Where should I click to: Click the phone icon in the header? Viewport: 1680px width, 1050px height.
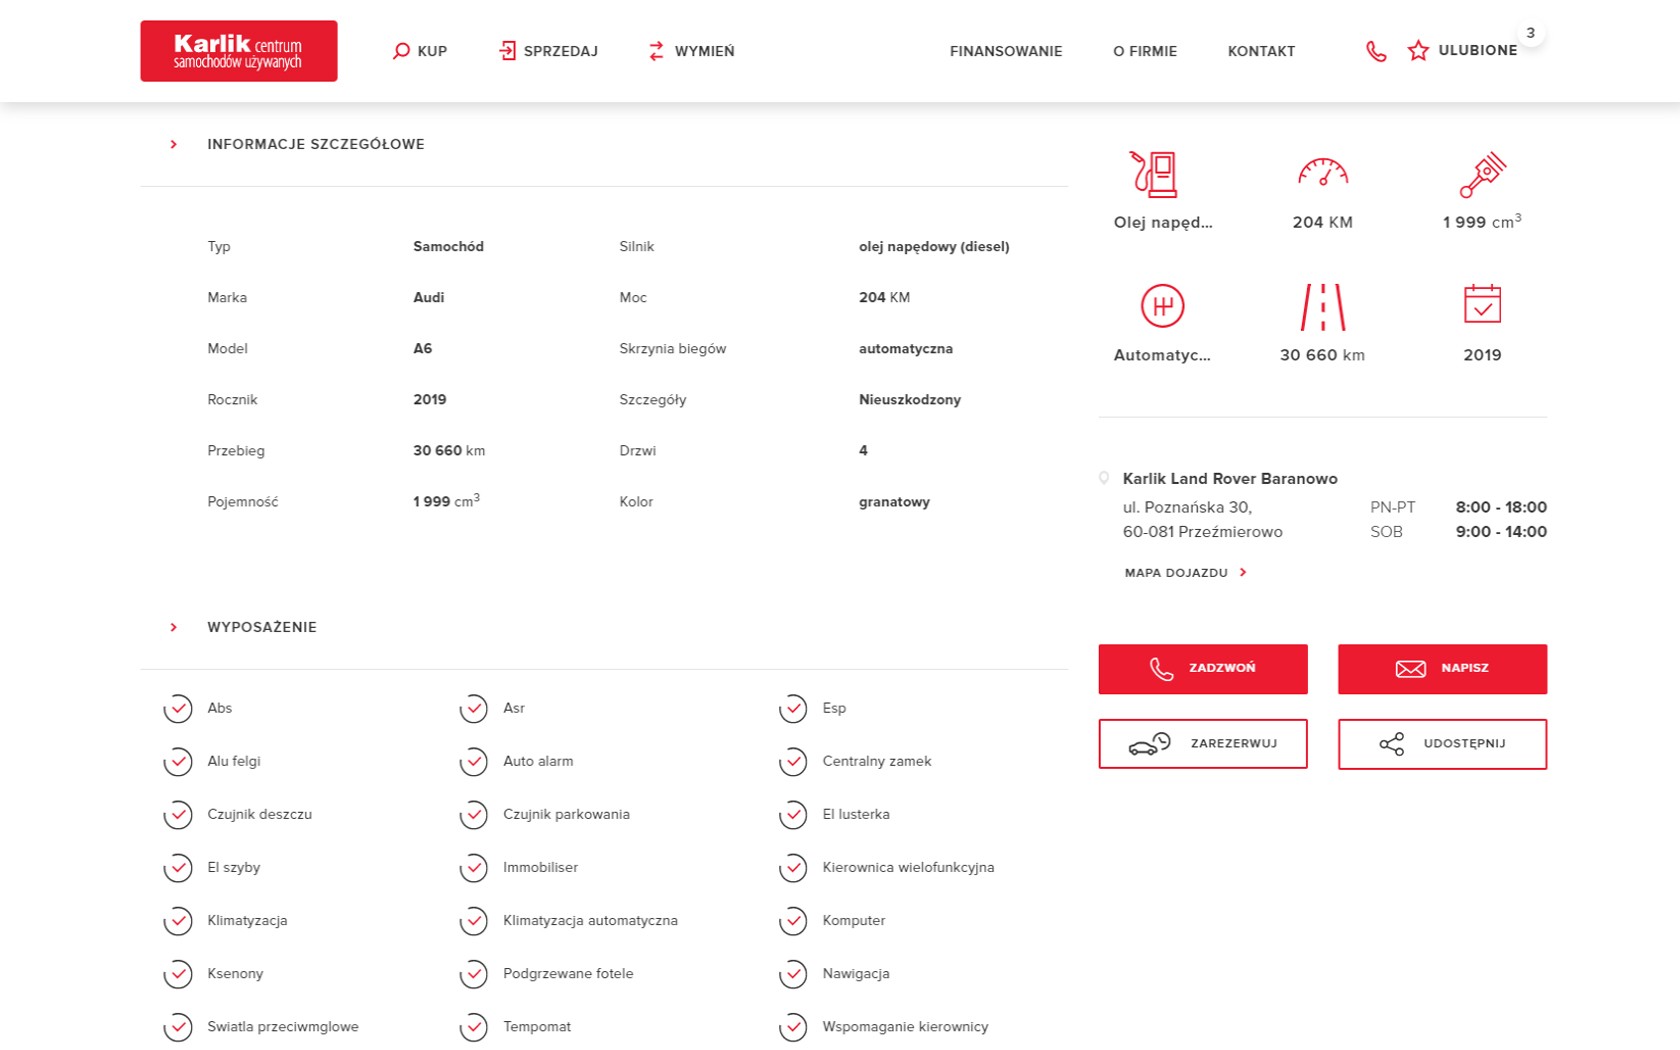[x=1376, y=51]
